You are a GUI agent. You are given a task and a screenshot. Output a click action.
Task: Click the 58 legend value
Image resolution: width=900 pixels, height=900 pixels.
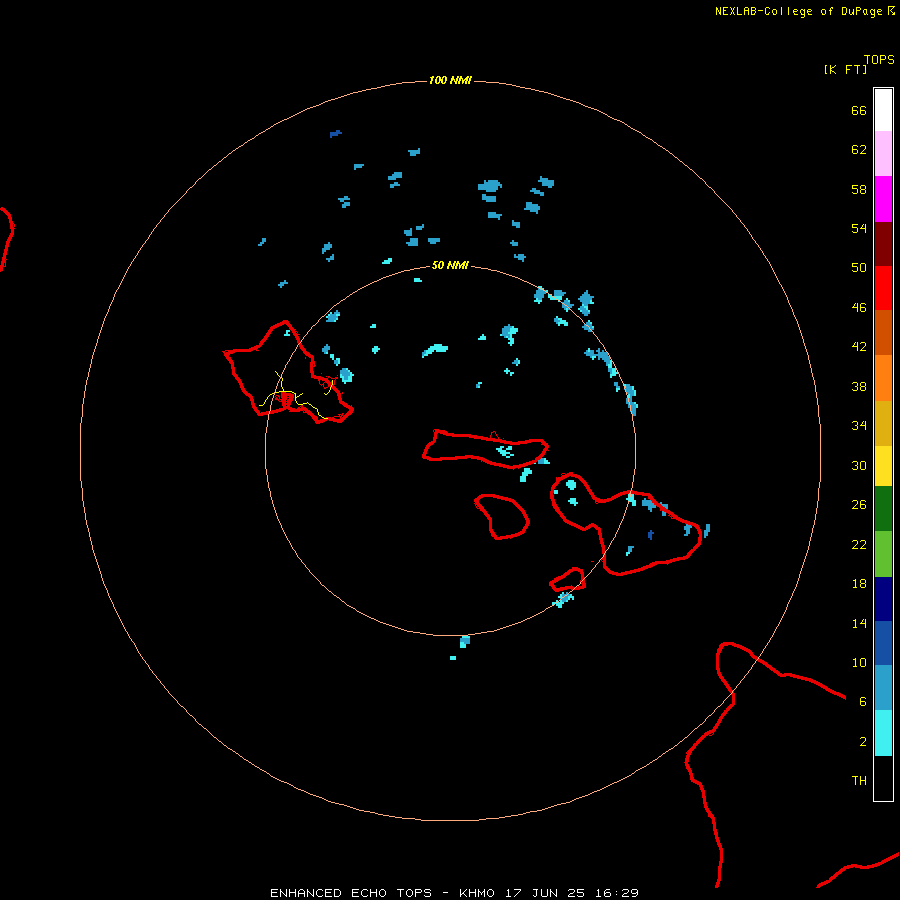pos(859,189)
